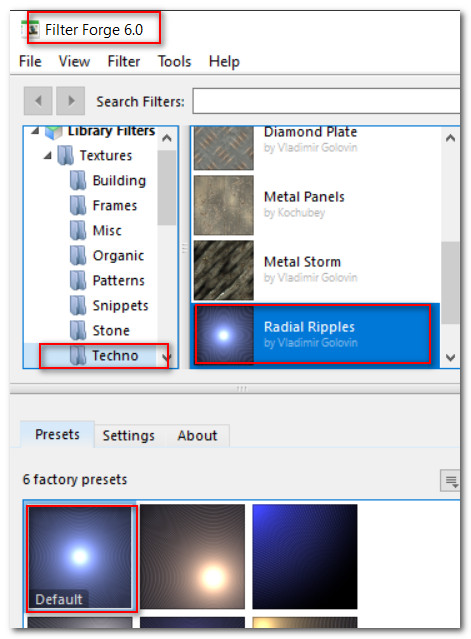Click the Textures folder icon
This screenshot has height=639, width=471.
coord(66,155)
